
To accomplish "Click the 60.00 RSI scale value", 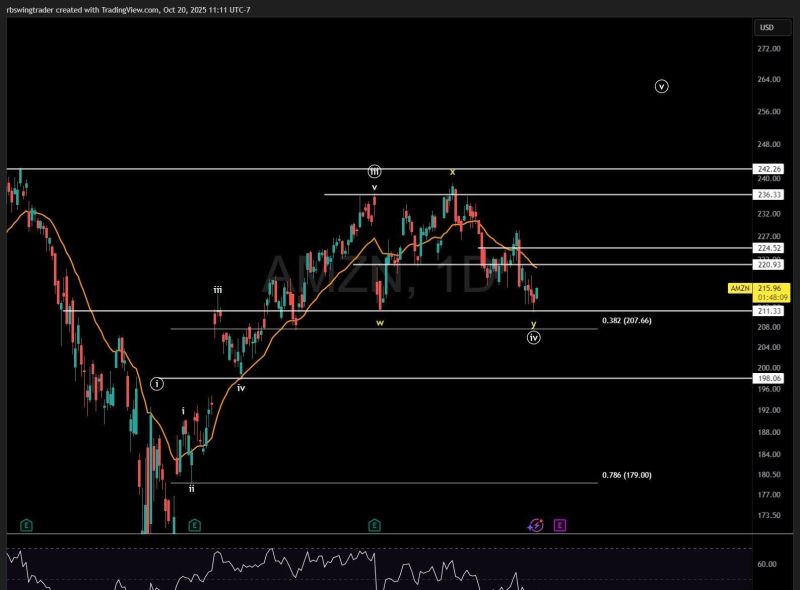I will click(767, 564).
